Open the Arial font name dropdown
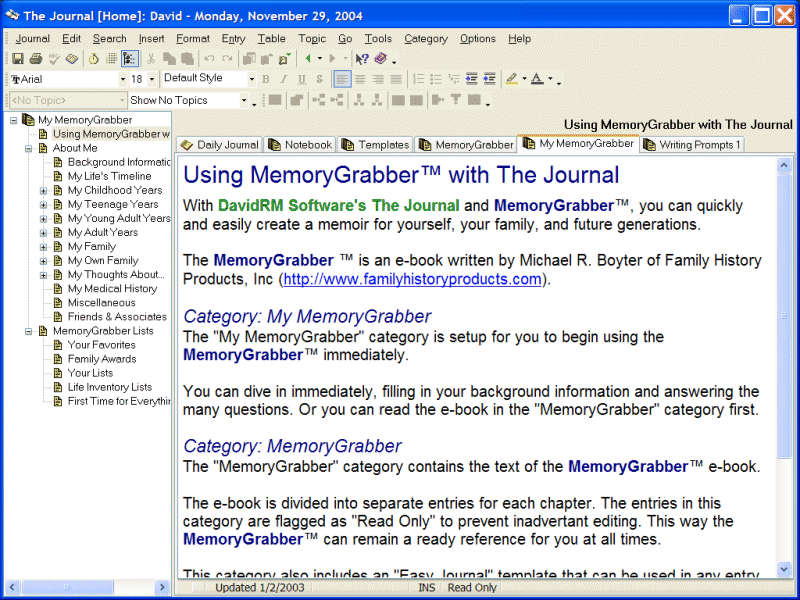The image size is (800, 600). coord(124,79)
